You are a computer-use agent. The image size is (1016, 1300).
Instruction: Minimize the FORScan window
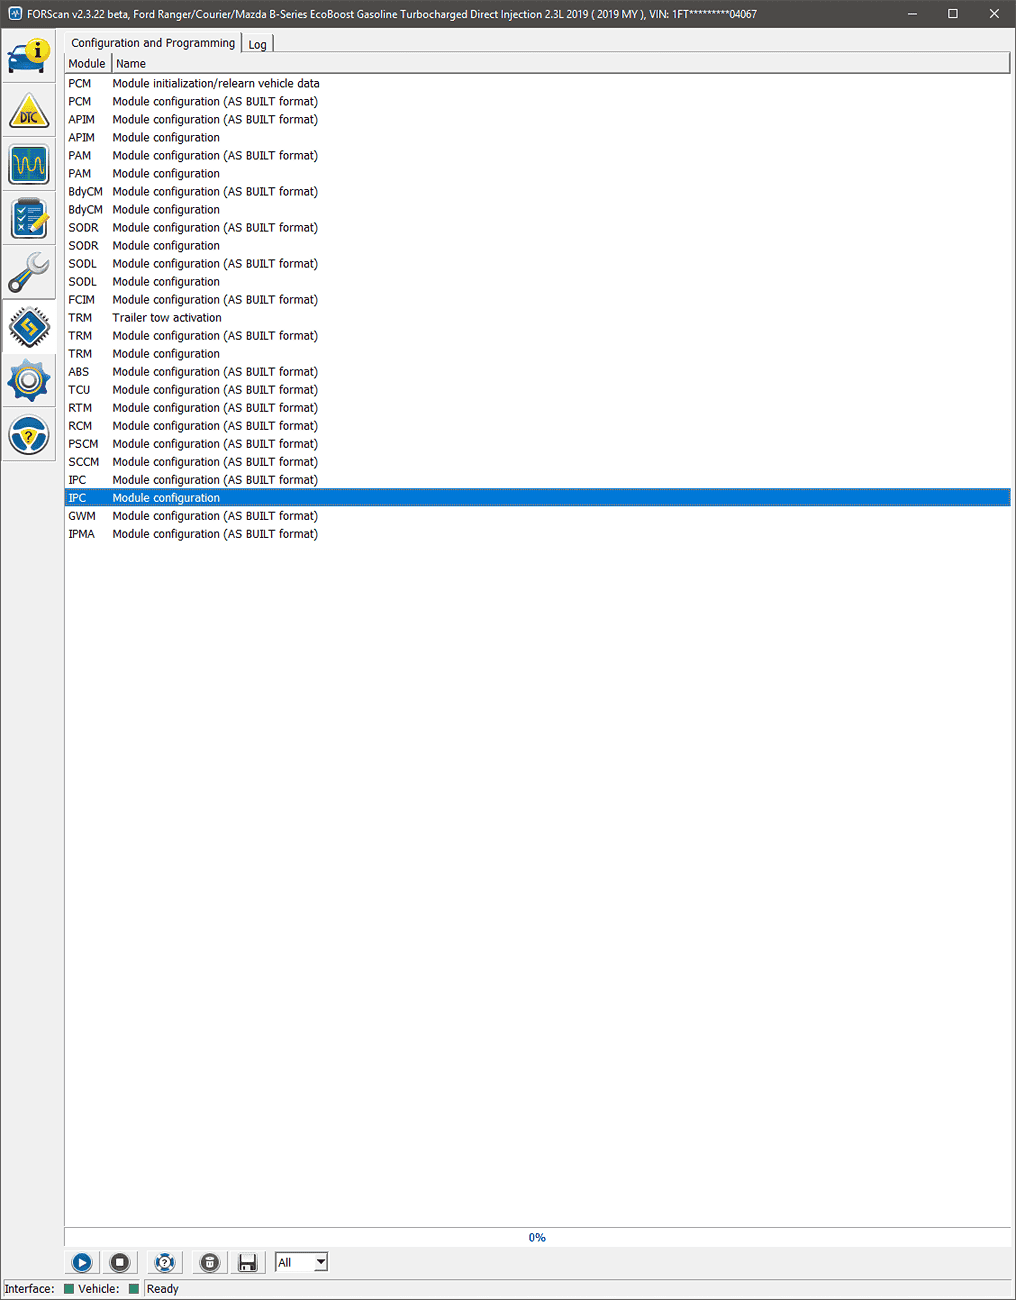point(912,14)
